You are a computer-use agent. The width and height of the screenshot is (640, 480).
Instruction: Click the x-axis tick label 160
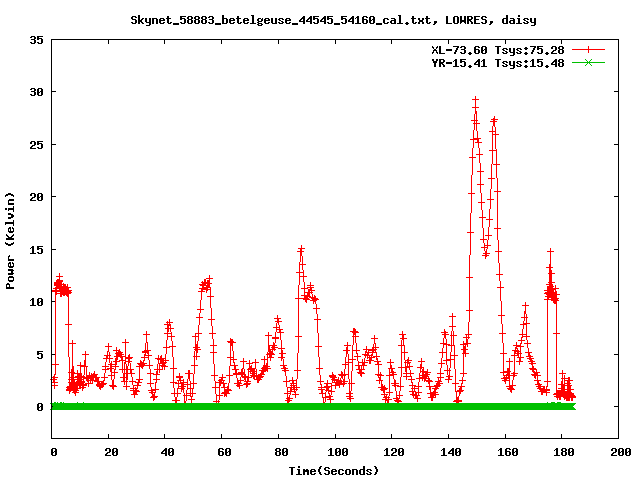[x=507, y=452]
